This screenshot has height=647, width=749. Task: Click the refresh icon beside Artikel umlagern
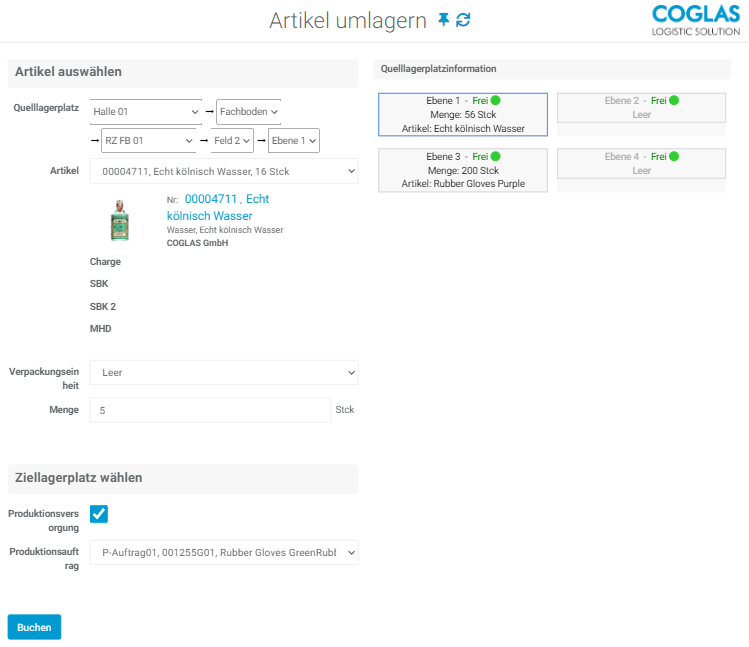463,20
